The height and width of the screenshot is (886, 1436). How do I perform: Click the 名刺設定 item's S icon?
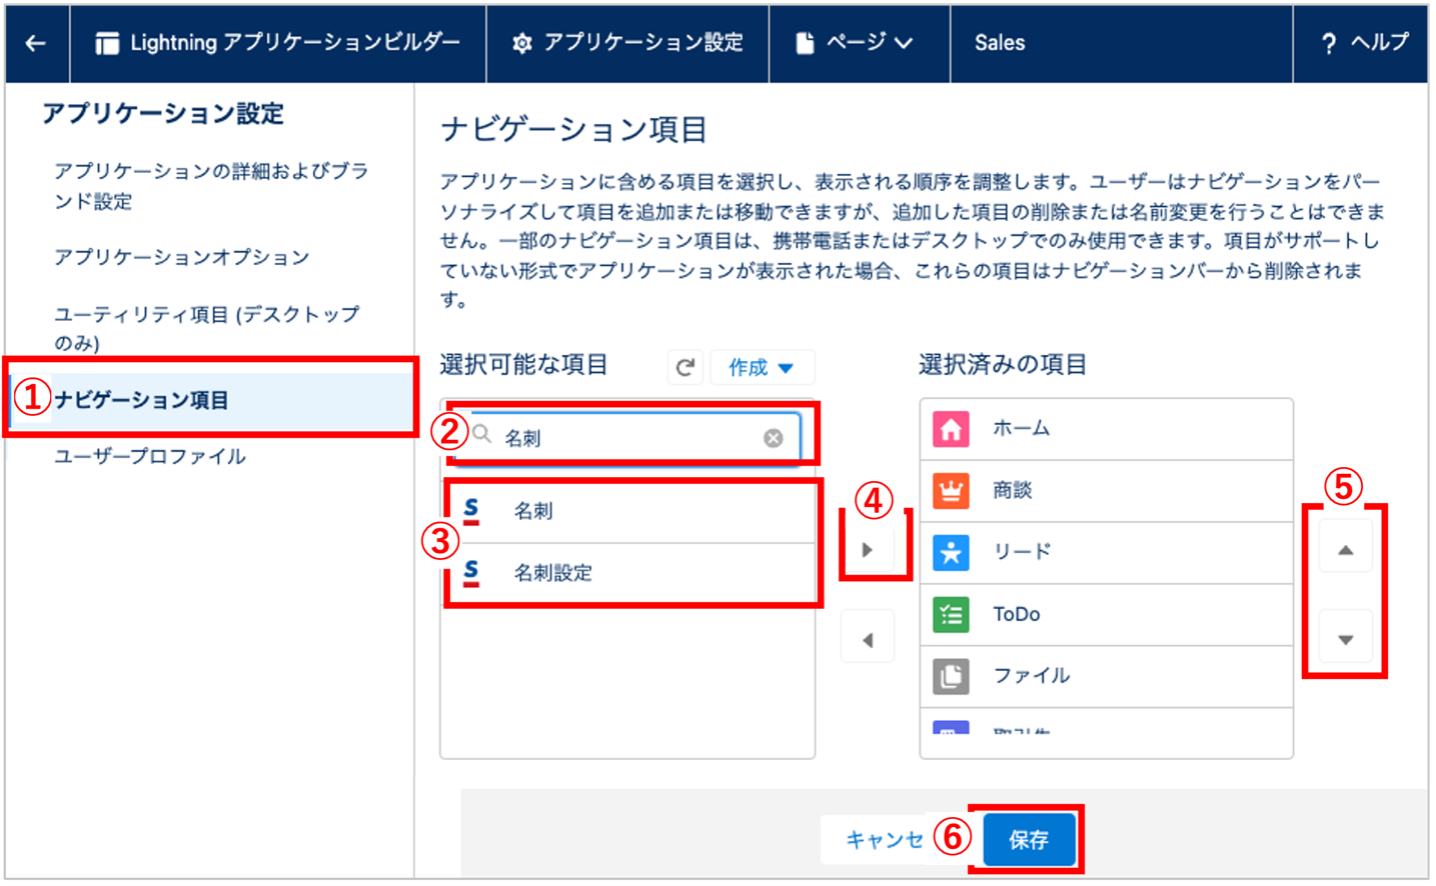tap(471, 572)
